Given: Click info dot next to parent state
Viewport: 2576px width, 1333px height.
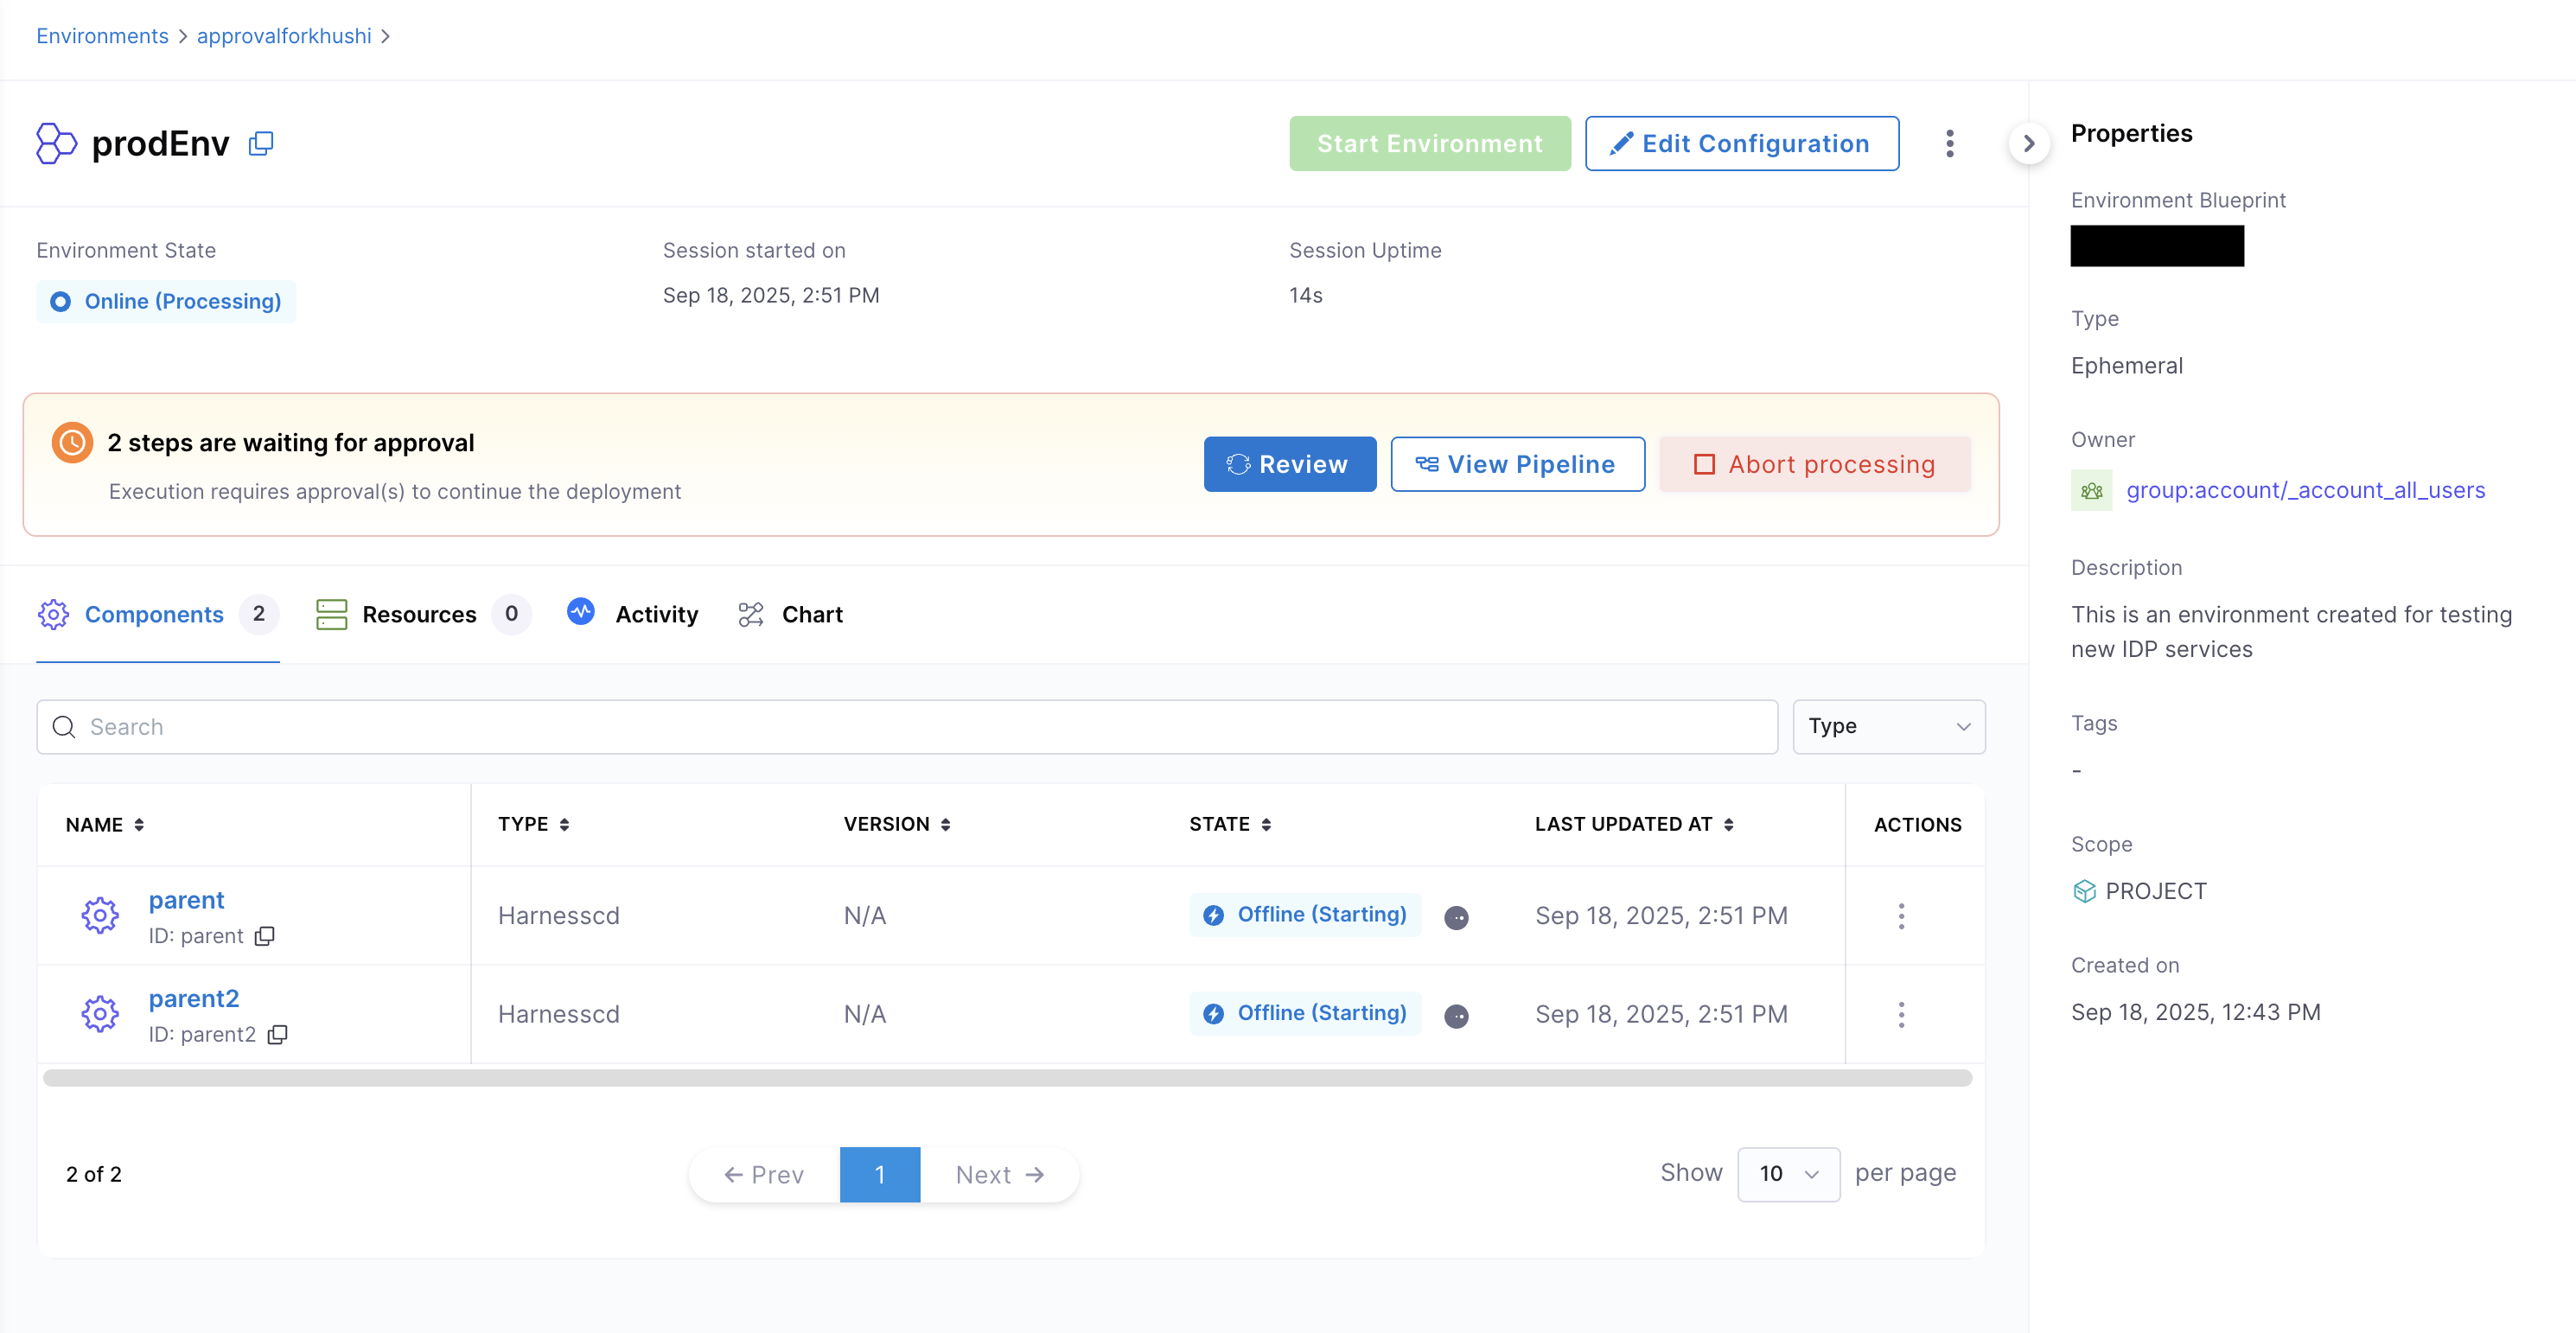Looking at the screenshot, I should tap(1456, 917).
